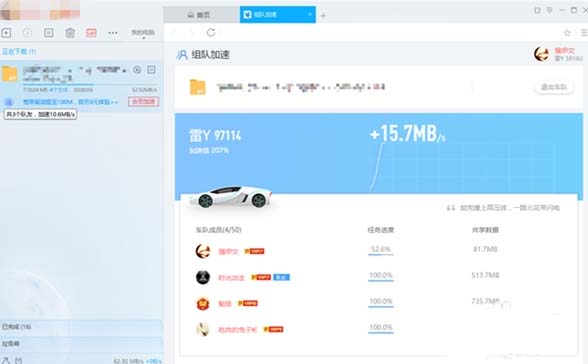Click the 组队加速 page heading icon
The image size is (588, 364).
pos(182,55)
